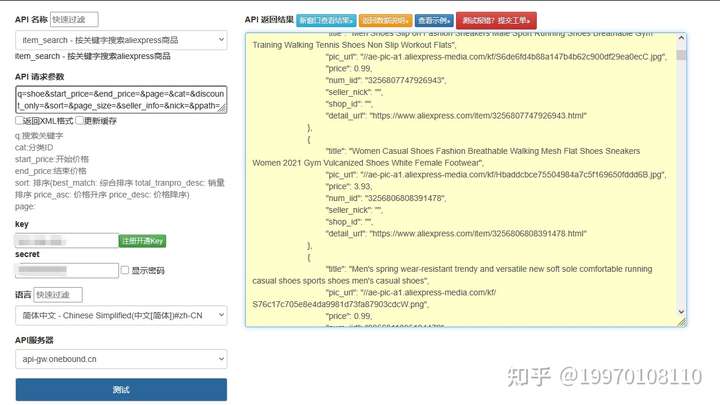Tick the 返回XML格式 checkbox
Screen dimensions: 720x405
coord(19,120)
